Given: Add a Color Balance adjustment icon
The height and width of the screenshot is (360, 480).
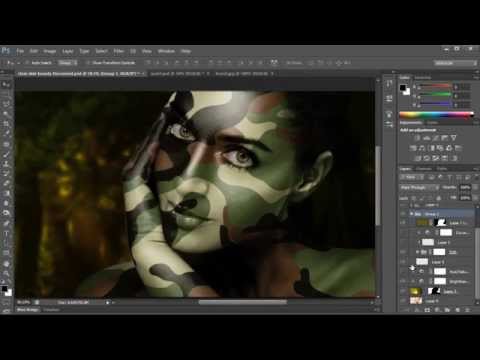Looking at the screenshot, I should pyautogui.click(x=422, y=148).
